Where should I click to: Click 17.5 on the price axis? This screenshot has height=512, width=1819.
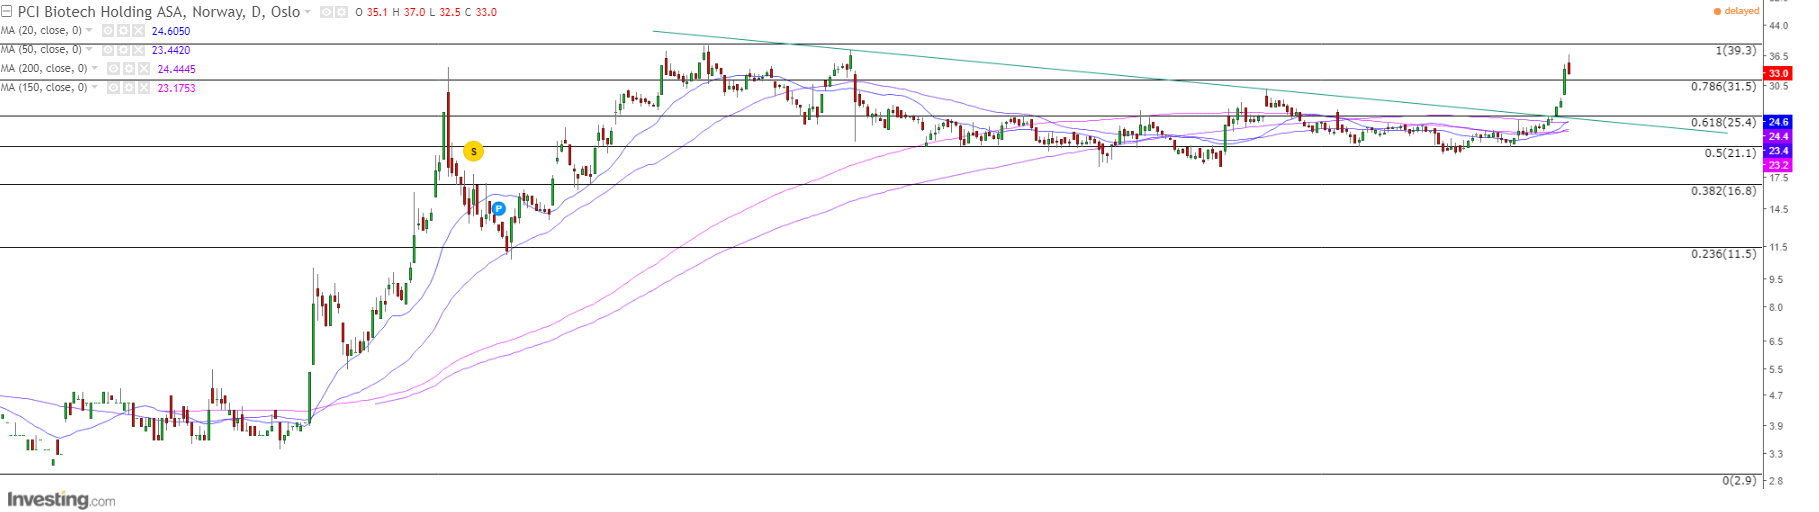tap(1779, 178)
